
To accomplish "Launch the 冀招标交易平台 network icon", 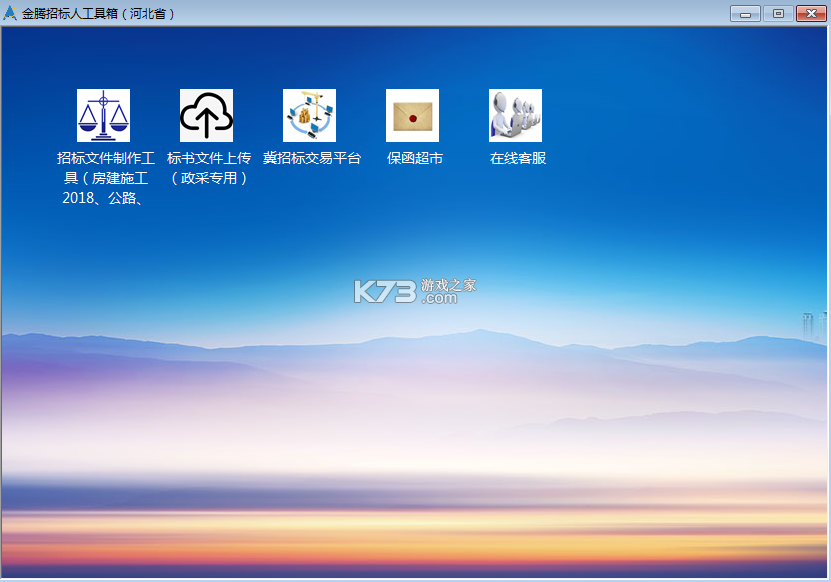I will click(x=310, y=115).
